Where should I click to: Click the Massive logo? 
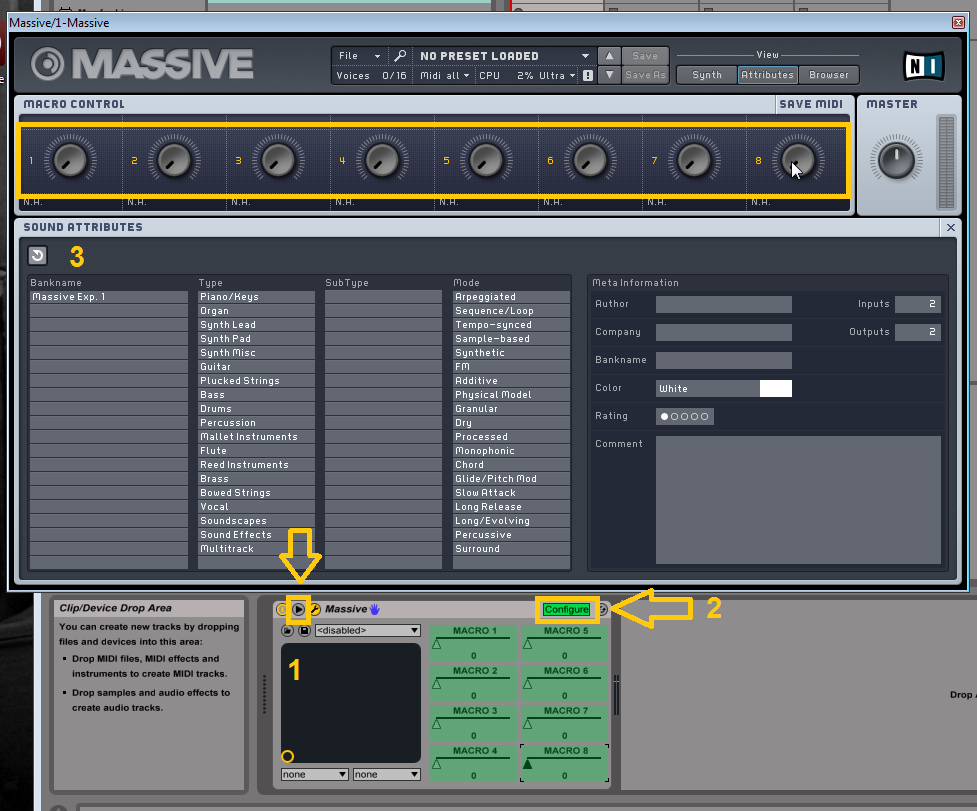tap(143, 64)
